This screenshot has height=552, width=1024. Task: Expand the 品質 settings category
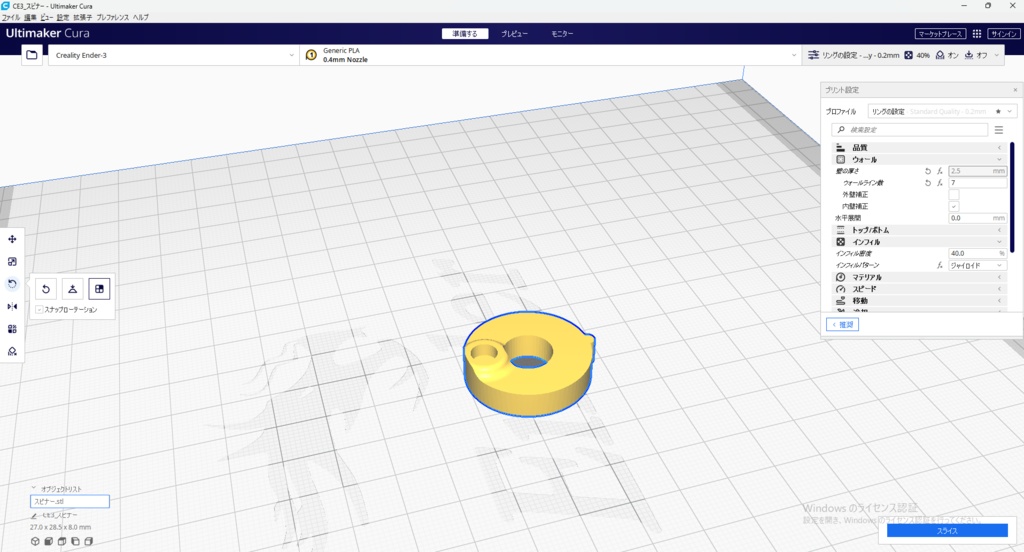[x=920, y=148]
